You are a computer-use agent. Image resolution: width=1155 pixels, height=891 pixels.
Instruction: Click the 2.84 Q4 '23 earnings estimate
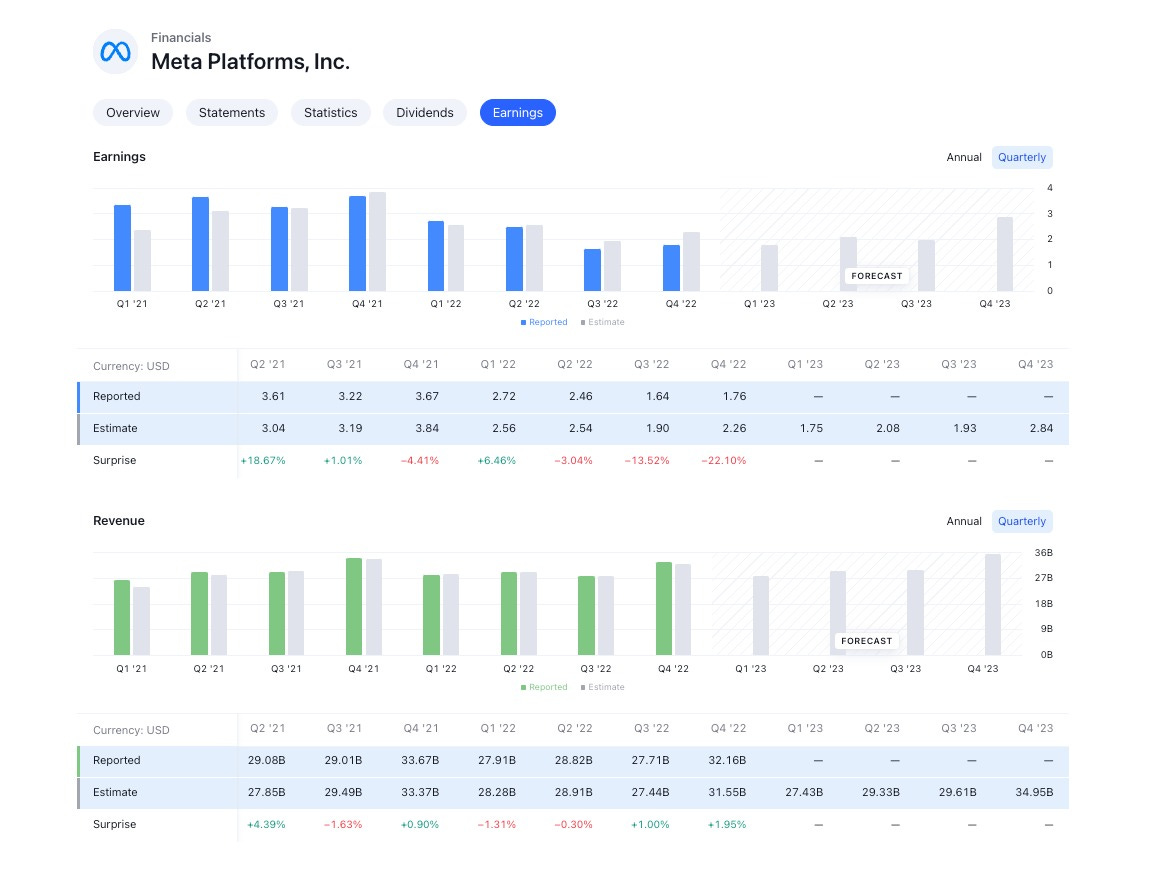pyautogui.click(x=1042, y=429)
